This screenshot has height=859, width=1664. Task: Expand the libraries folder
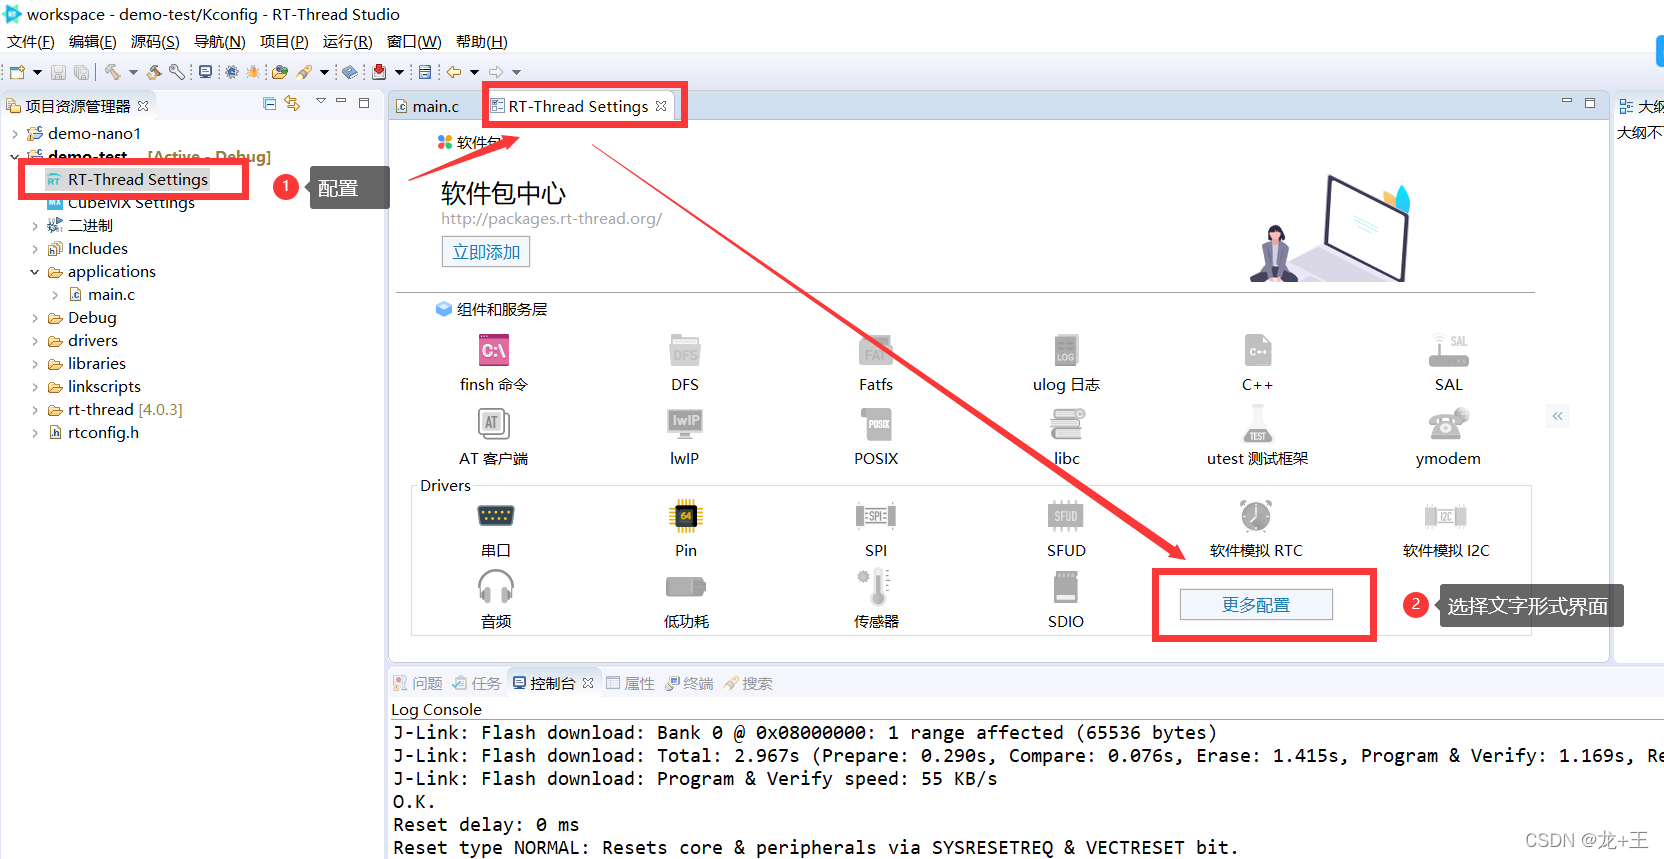(35, 363)
